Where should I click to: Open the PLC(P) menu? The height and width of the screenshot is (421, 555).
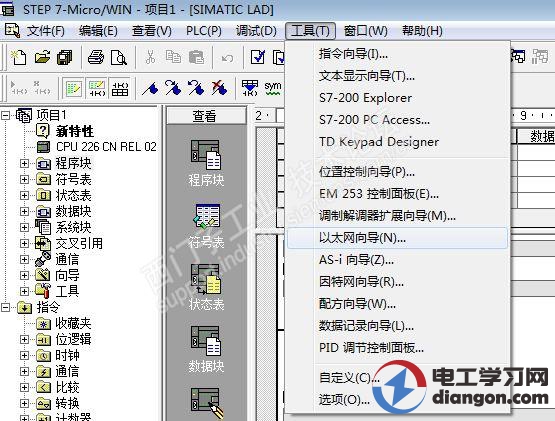(204, 31)
